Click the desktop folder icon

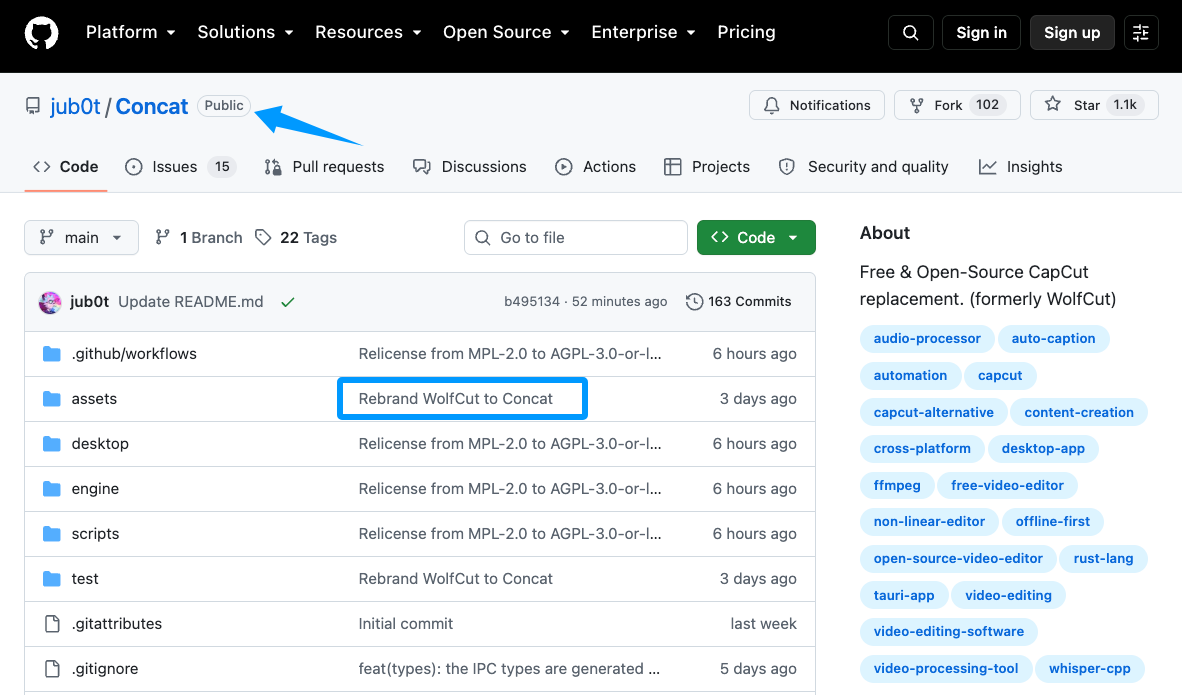coord(51,444)
